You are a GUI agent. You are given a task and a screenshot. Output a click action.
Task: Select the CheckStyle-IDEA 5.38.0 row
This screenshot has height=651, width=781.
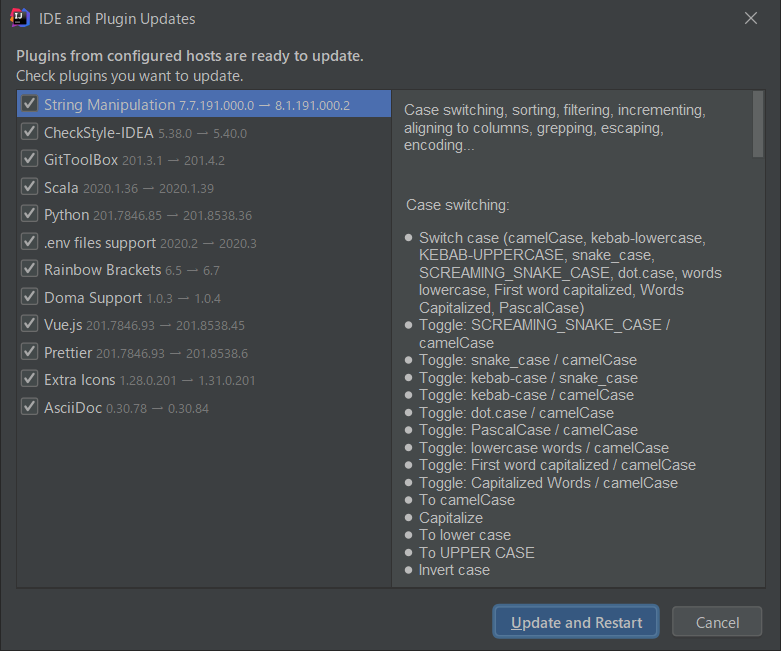point(204,132)
